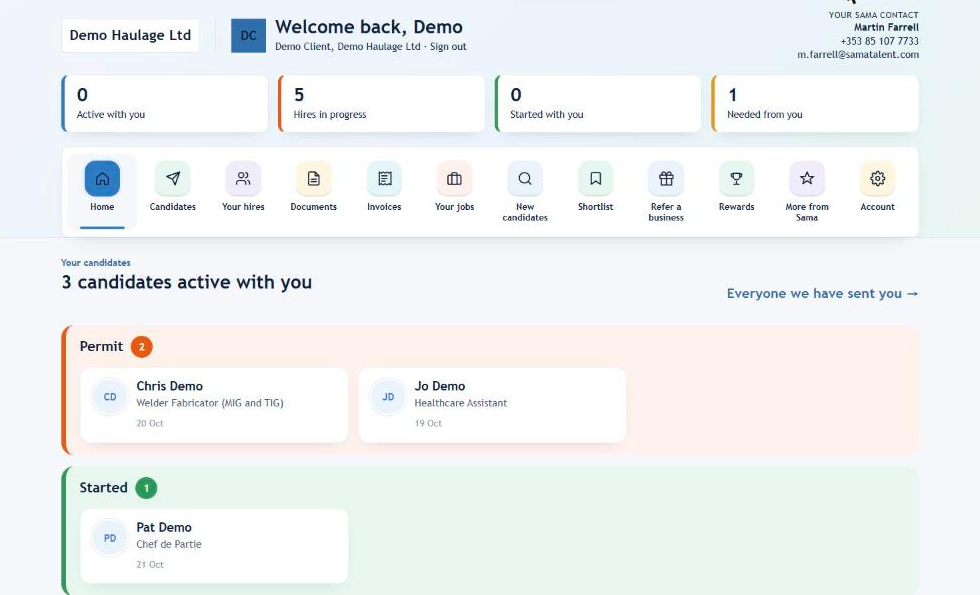Click the 3 candidates active with you heading

pos(186,282)
